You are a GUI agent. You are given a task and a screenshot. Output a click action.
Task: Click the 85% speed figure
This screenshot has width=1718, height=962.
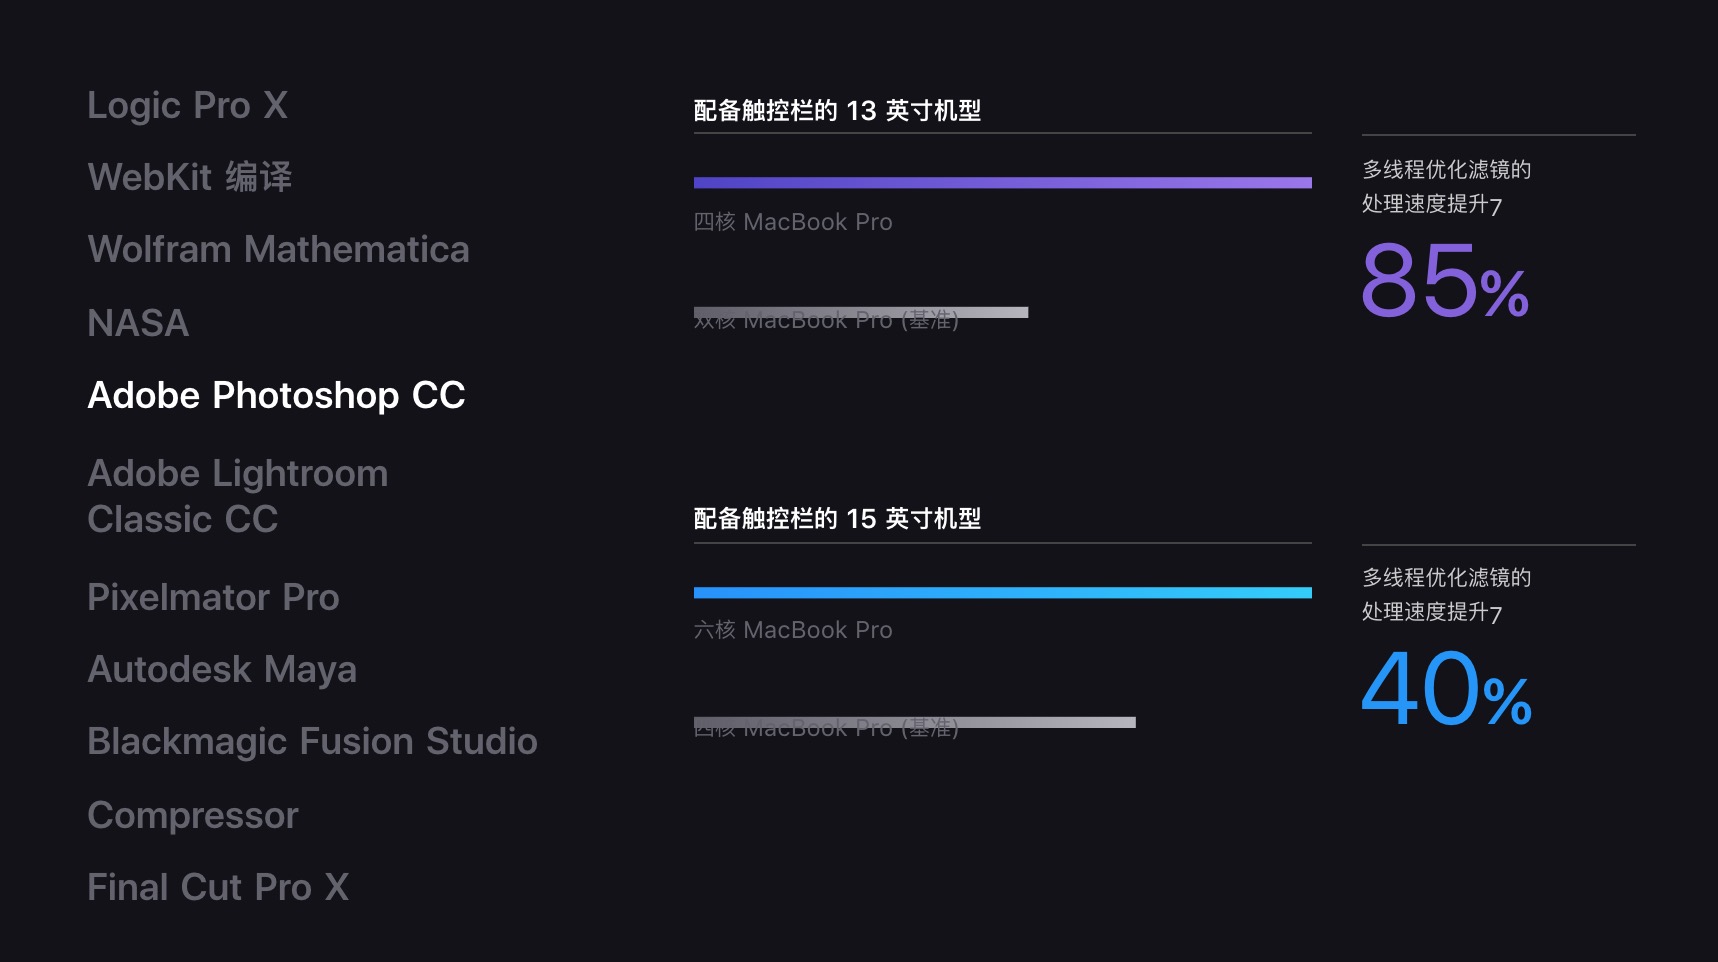click(x=1445, y=281)
